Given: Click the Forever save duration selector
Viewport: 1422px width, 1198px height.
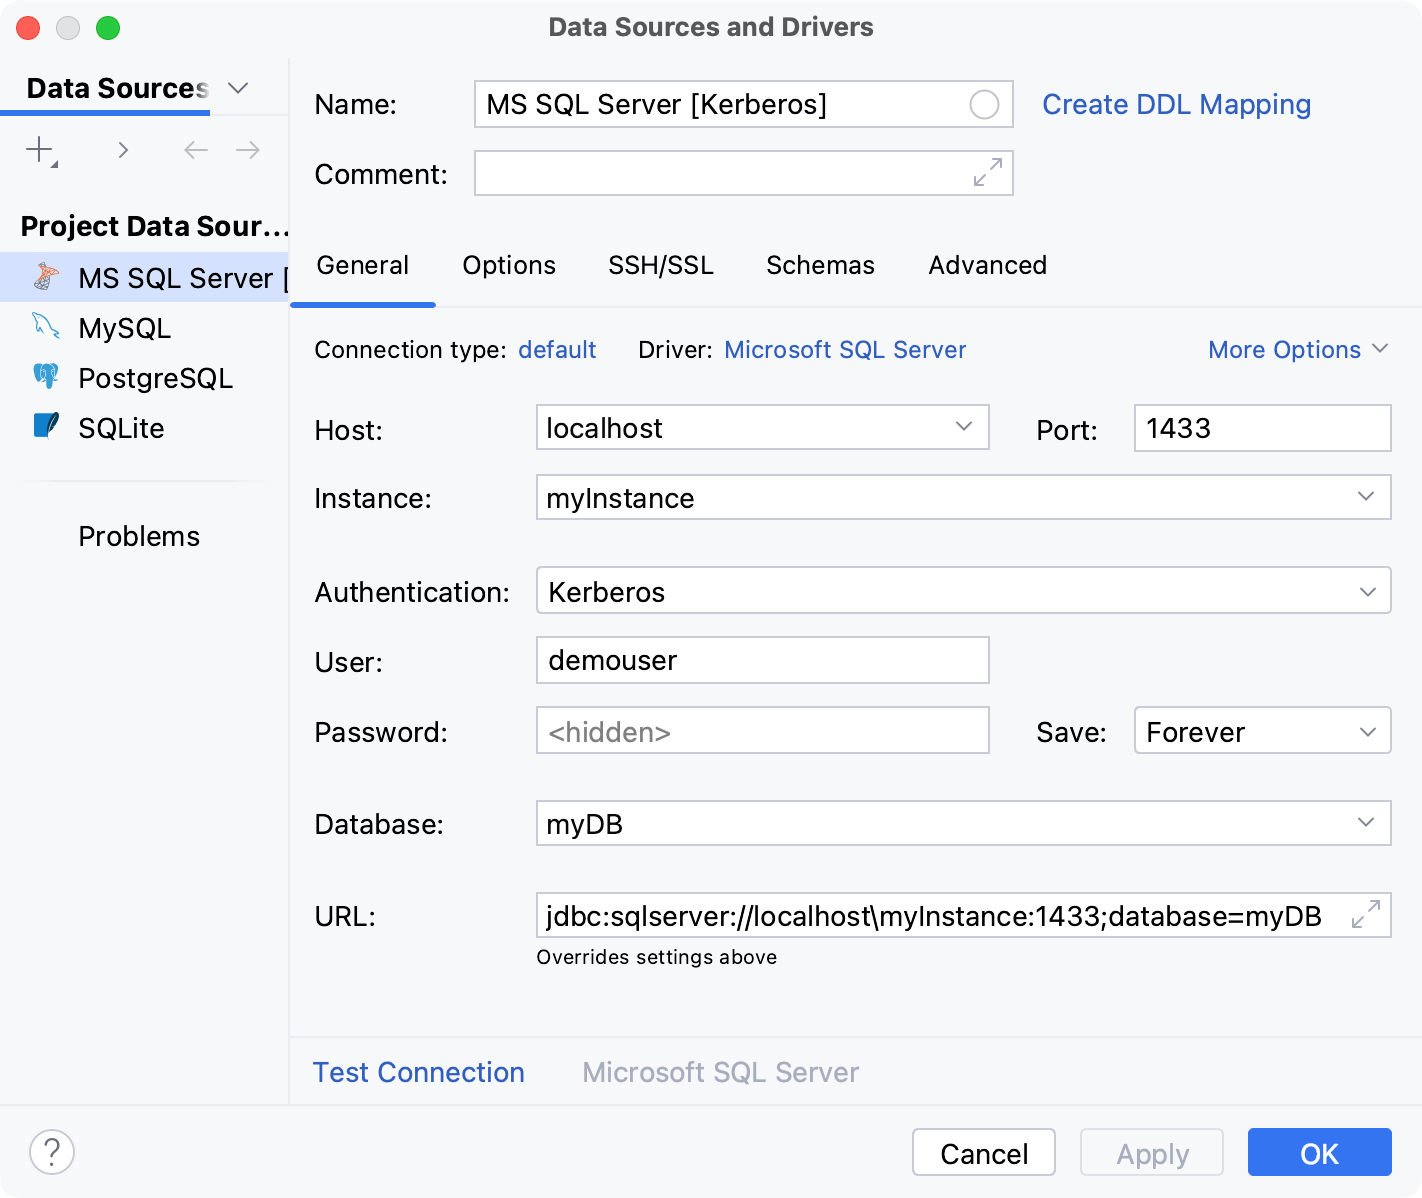Looking at the screenshot, I should 1262,731.
